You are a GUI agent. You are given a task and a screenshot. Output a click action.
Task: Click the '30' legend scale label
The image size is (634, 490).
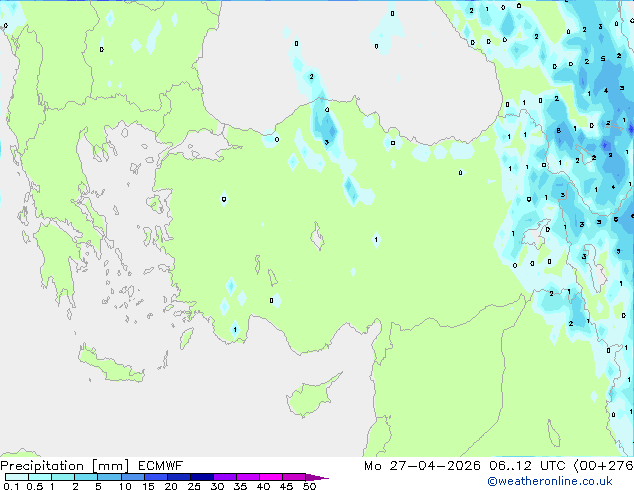217,486
